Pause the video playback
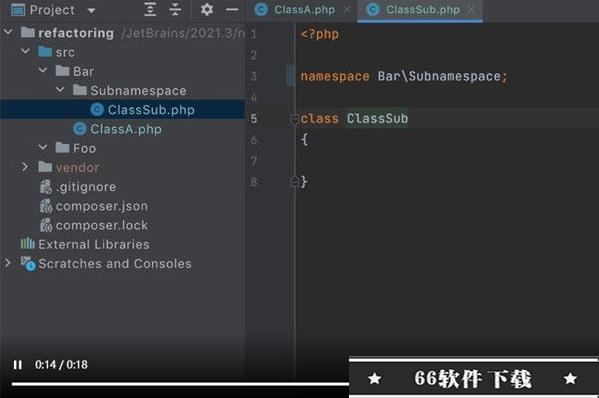The width and height of the screenshot is (599, 398). click(18, 365)
